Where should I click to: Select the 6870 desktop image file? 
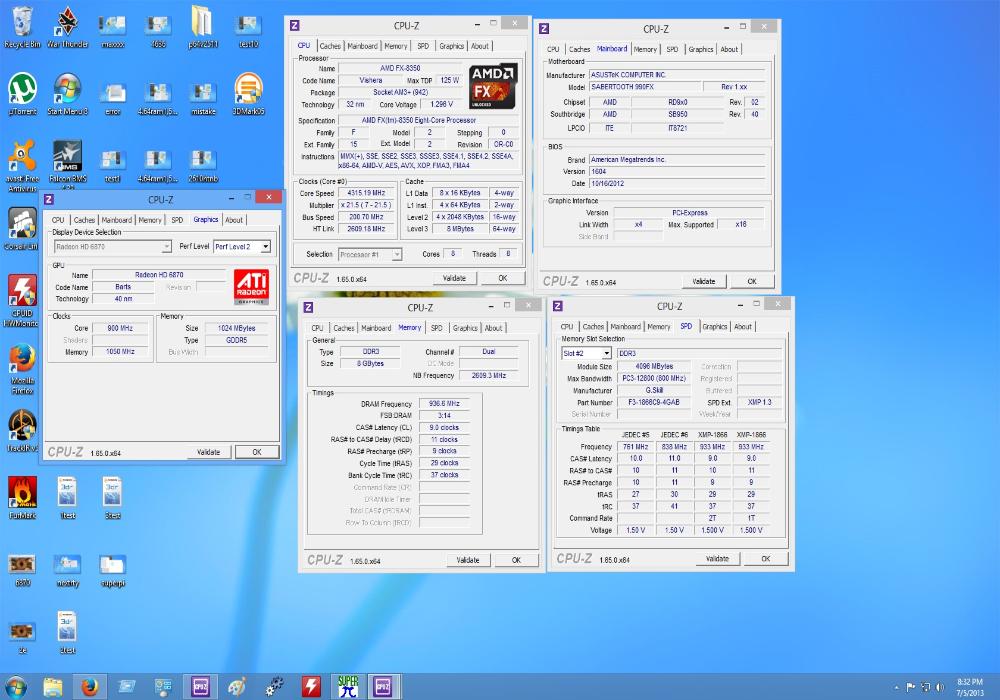click(22, 570)
